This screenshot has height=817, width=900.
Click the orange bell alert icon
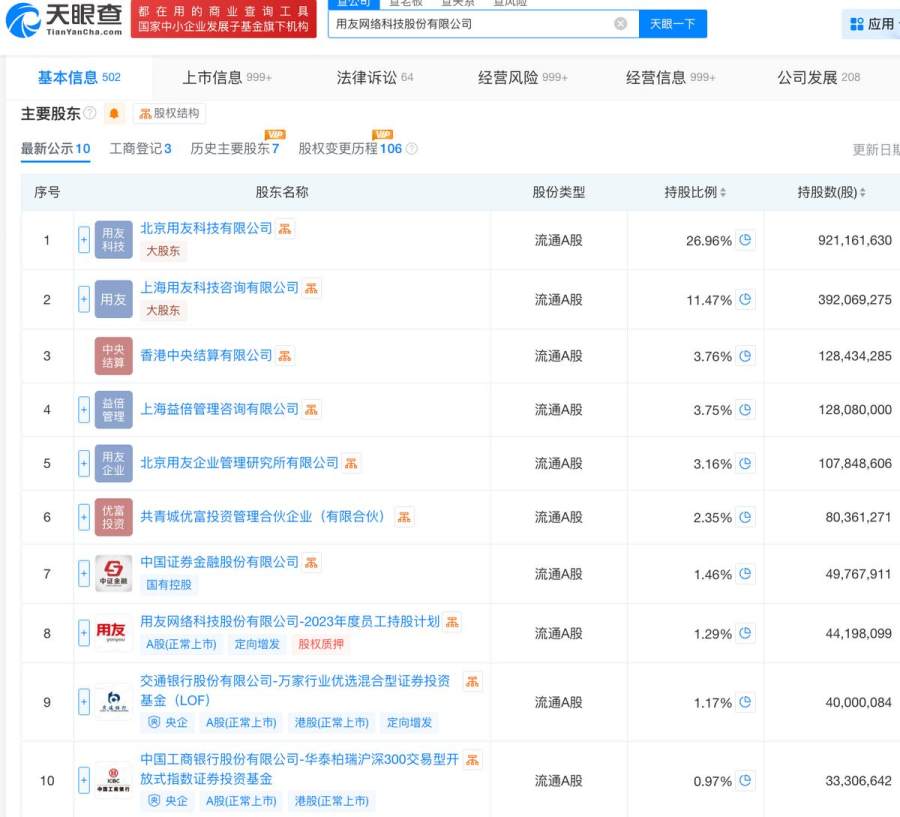[x=114, y=114]
